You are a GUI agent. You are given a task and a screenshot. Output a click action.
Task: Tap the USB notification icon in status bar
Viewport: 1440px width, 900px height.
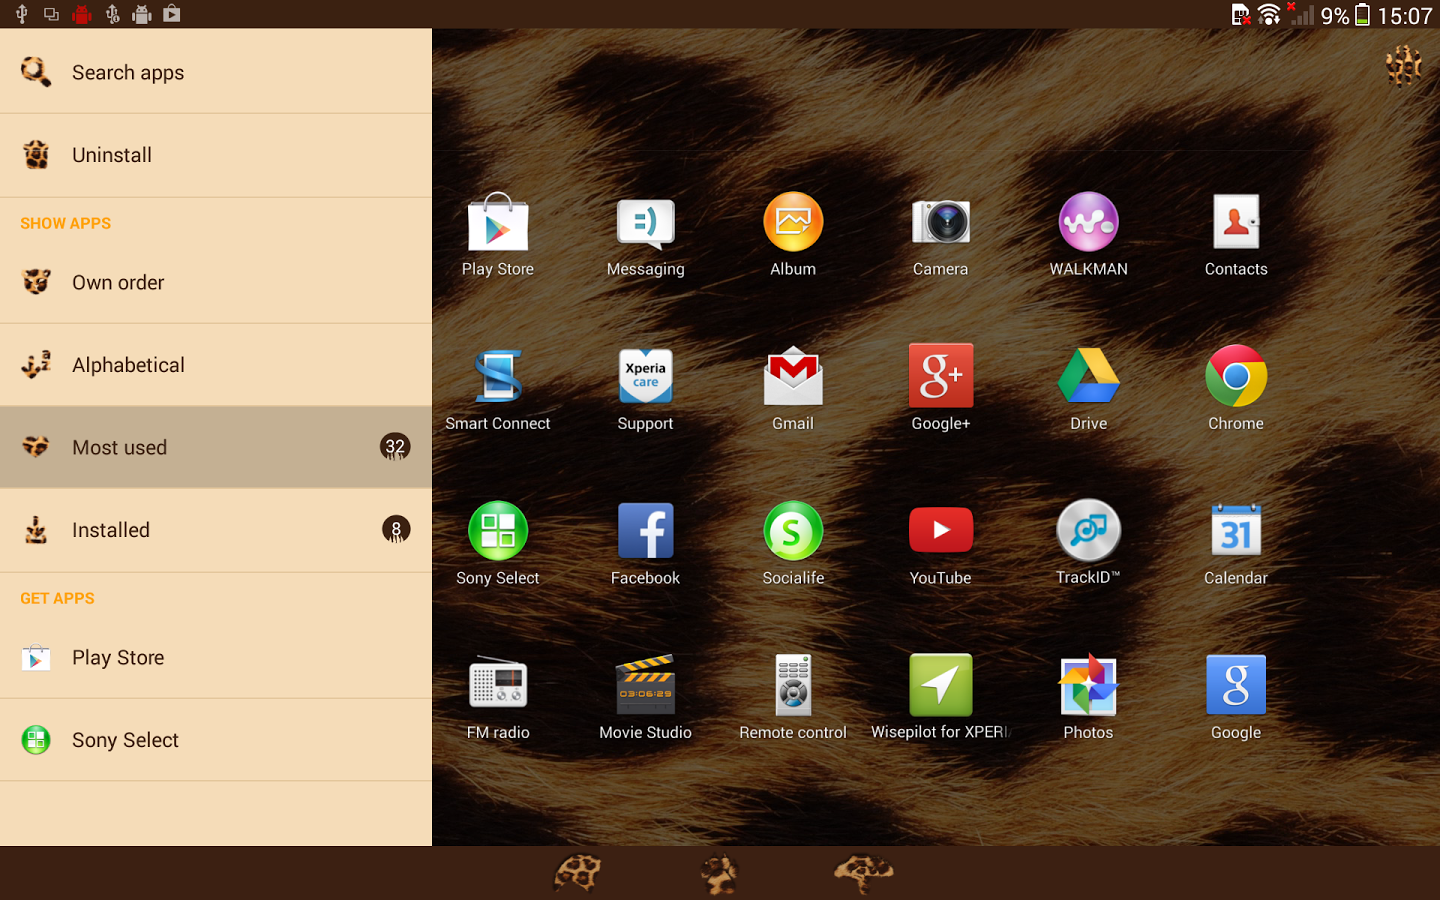click(x=21, y=14)
